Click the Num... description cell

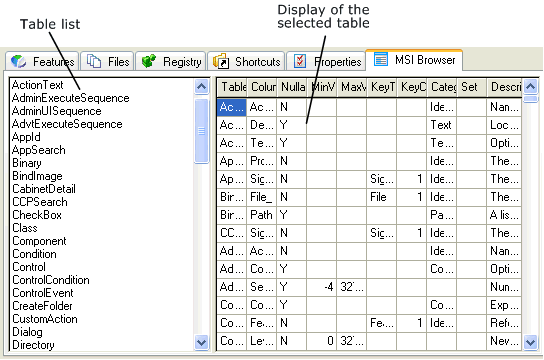504,287
